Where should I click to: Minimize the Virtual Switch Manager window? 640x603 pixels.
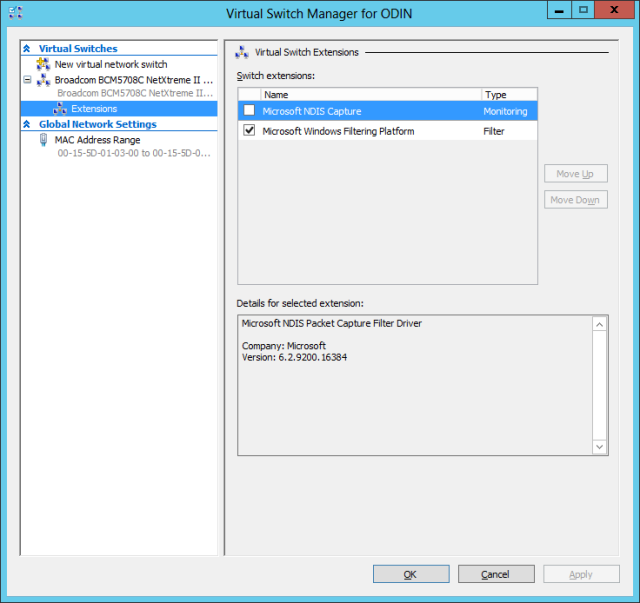tap(559, 10)
